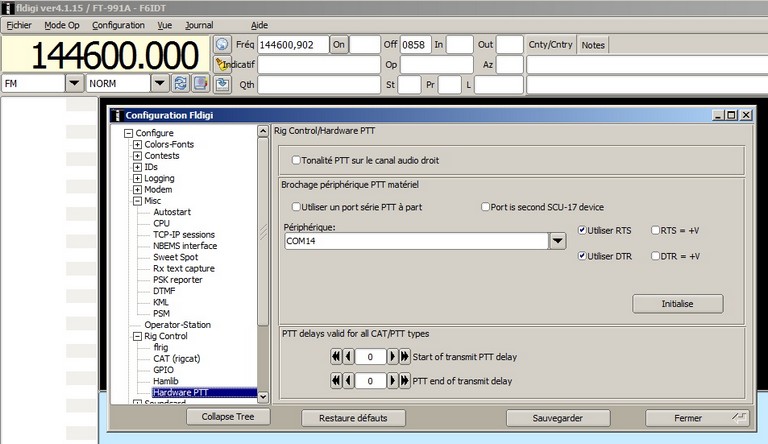Image resolution: width=768 pixels, height=444 pixels.
Task: Open the Périphérique COM14 dropdown
Action: coord(558,241)
